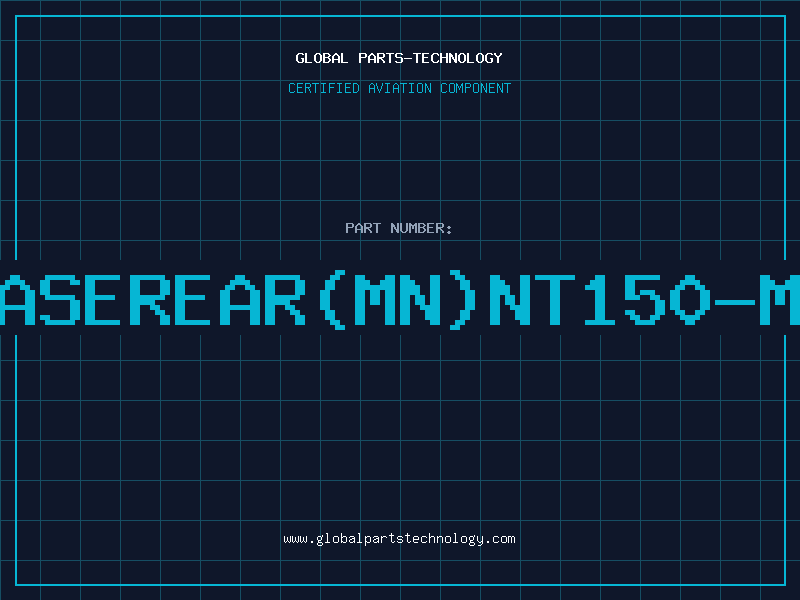Open the www.globalpartstechnology.com link
800x600 pixels.
click(x=399, y=539)
